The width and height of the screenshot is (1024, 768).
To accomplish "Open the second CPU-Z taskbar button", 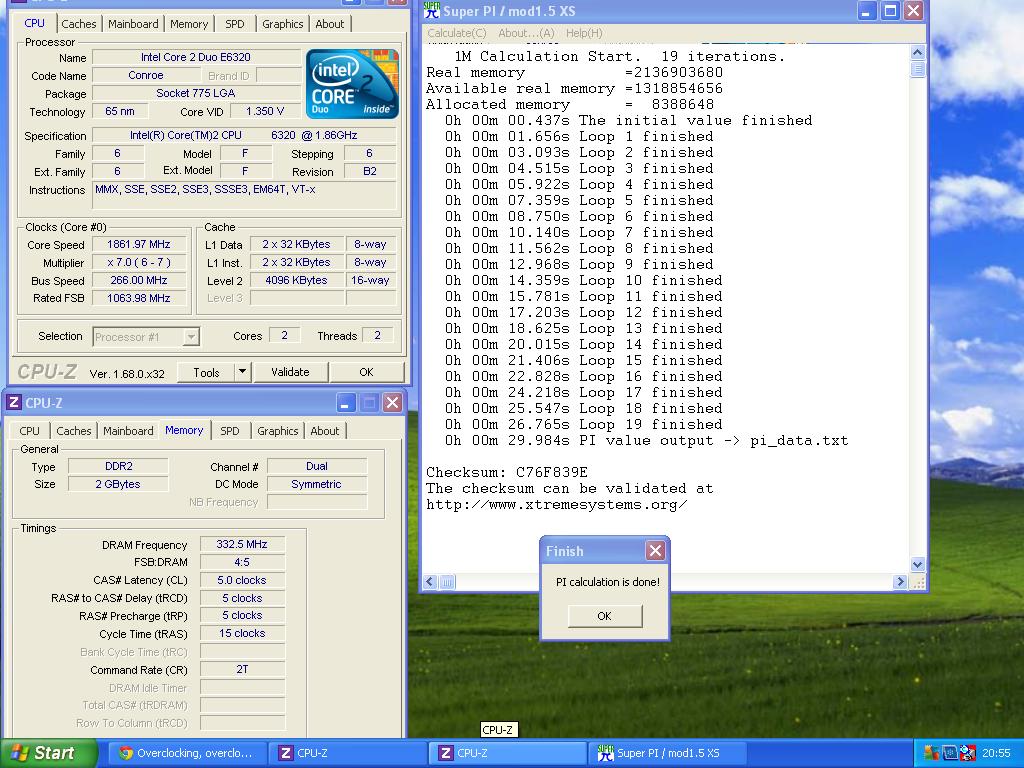I will tap(507, 753).
